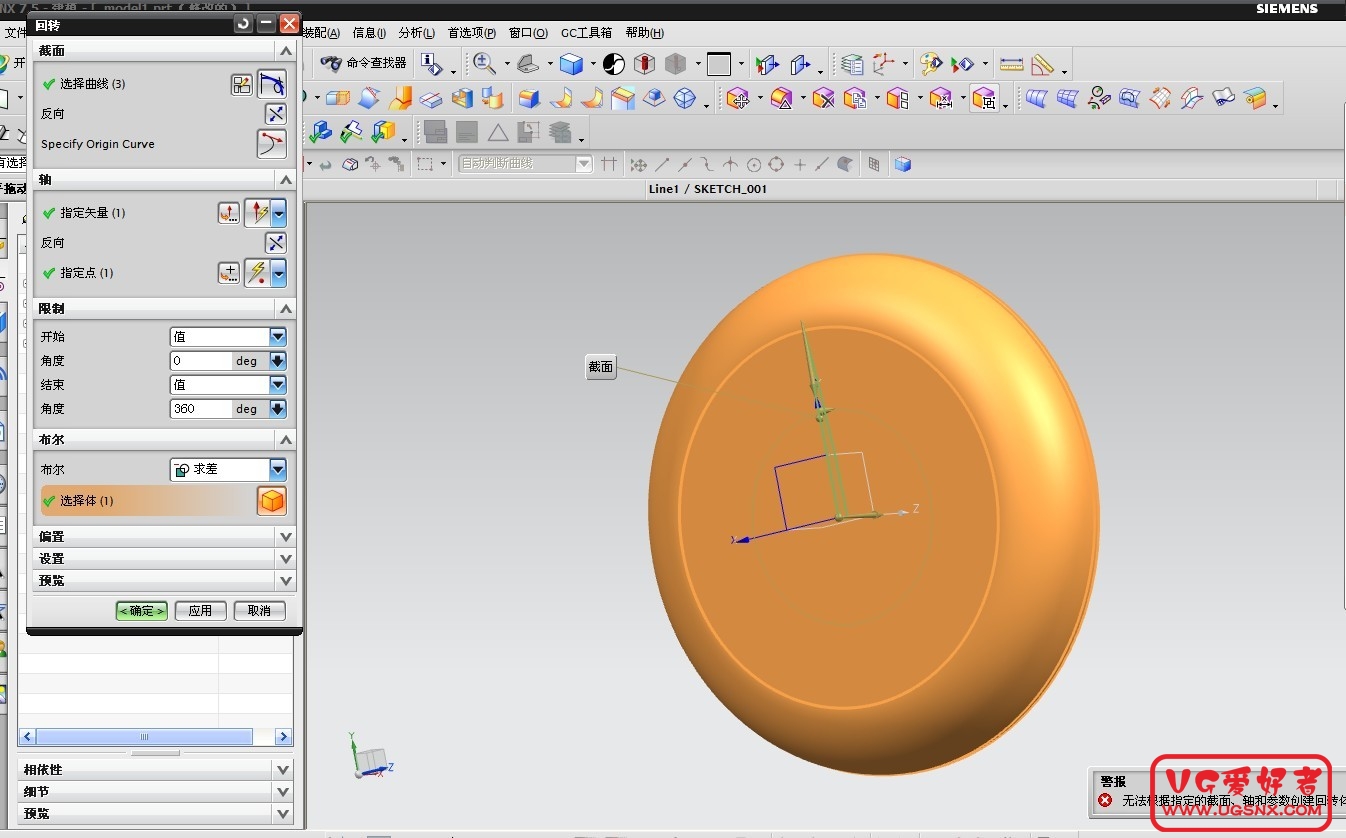Click the end angle field showing 360
Viewport: 1346px width, 838px height.
(x=201, y=409)
